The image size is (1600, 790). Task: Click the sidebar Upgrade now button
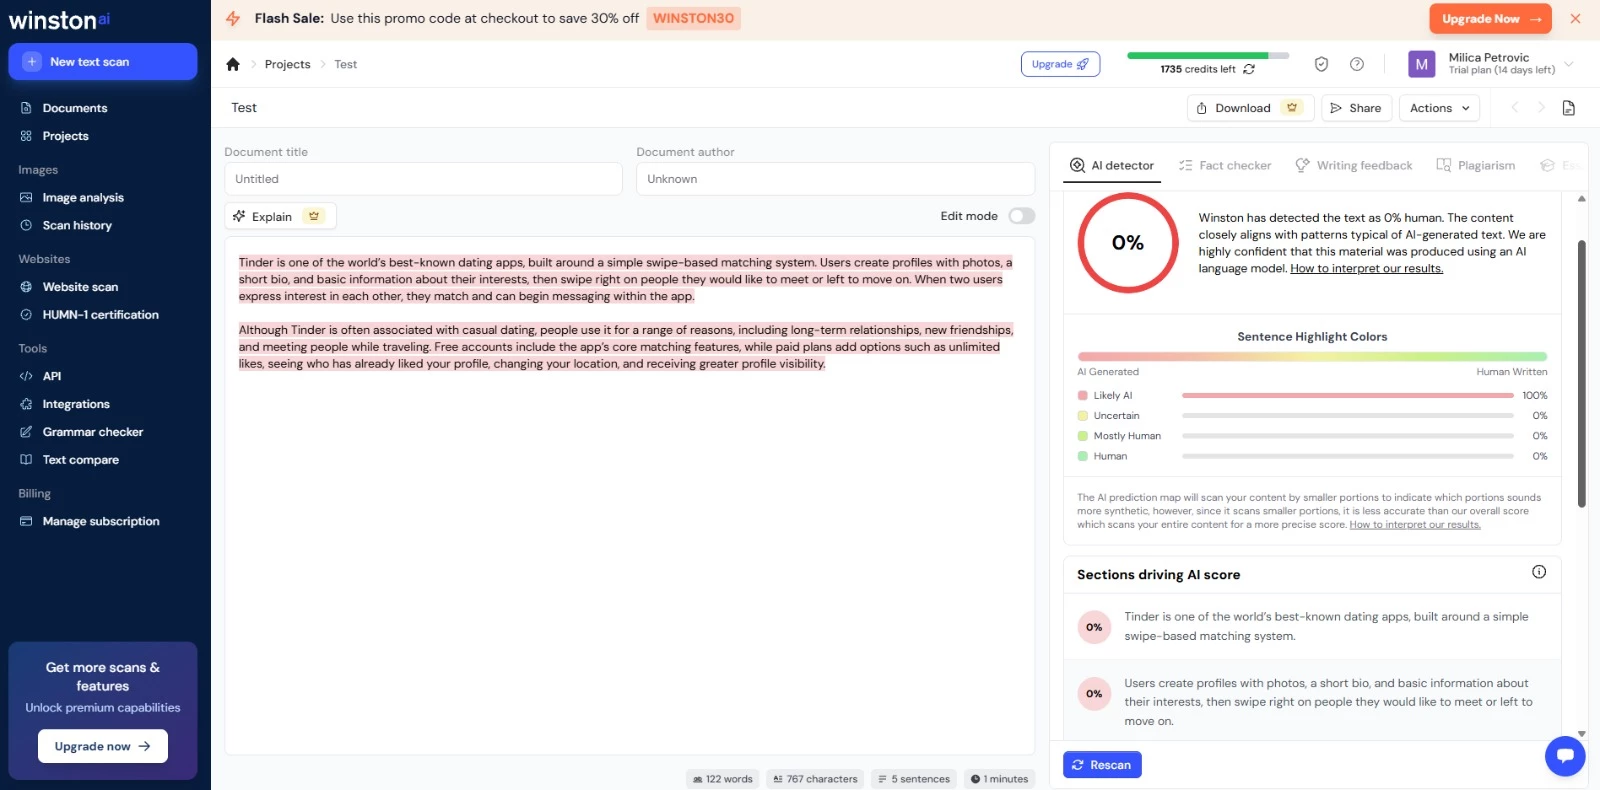click(x=103, y=746)
